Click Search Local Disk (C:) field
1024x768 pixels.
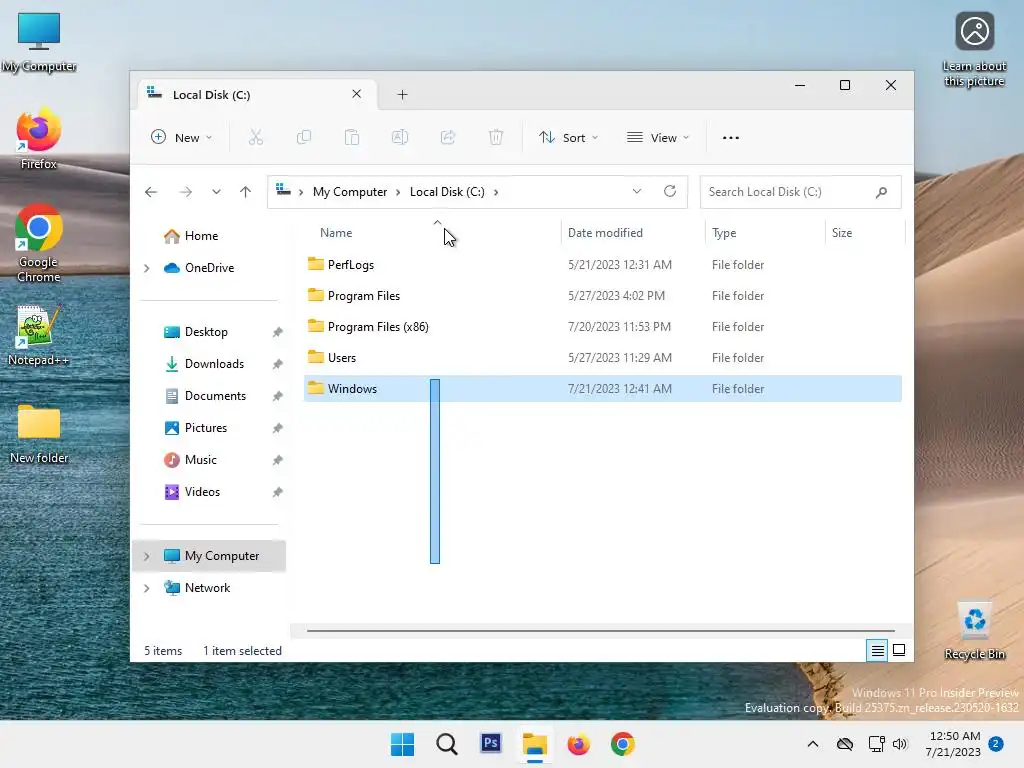[801, 192]
